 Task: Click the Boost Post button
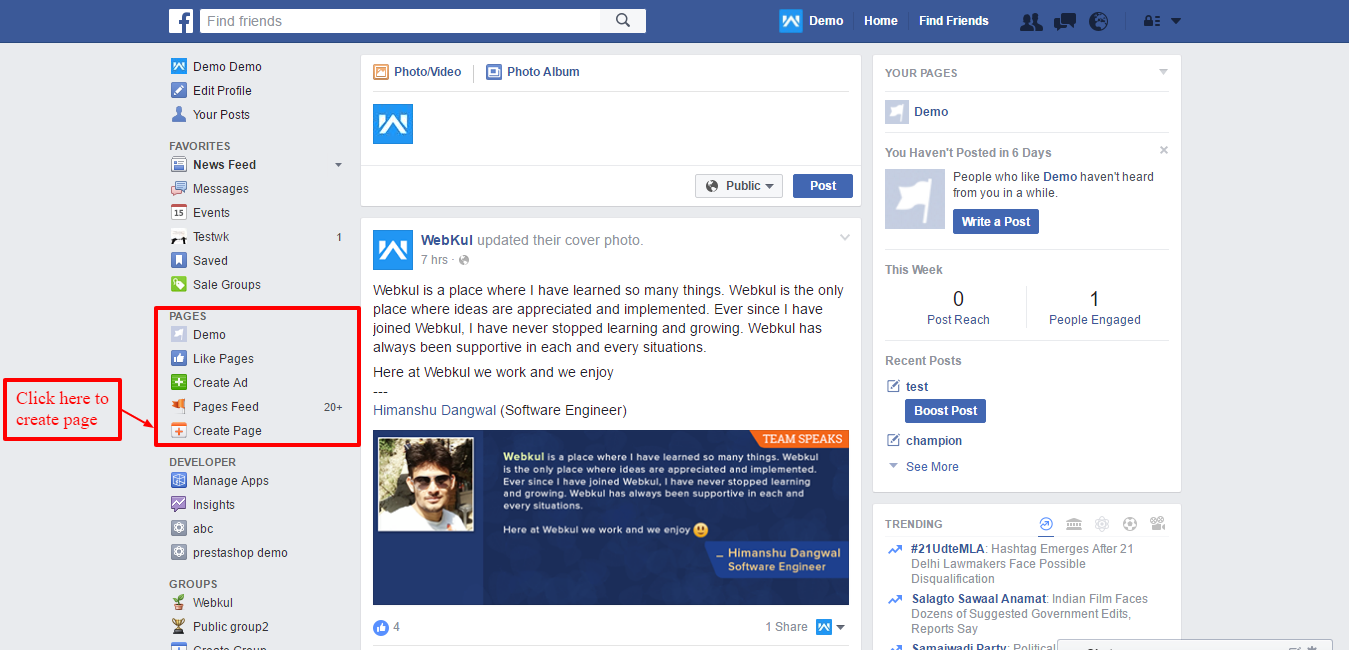click(946, 411)
